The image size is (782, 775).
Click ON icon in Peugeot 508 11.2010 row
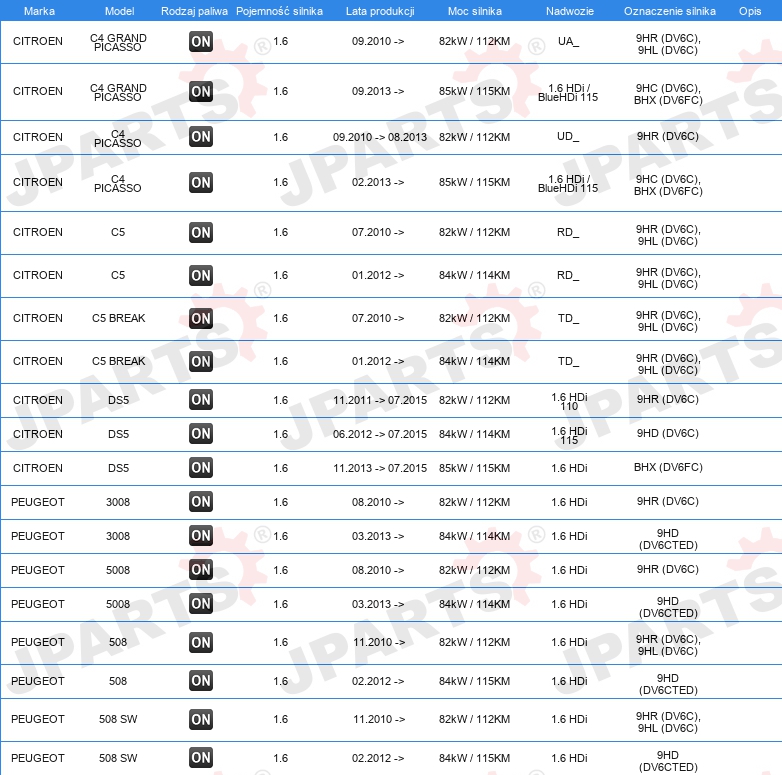201,642
